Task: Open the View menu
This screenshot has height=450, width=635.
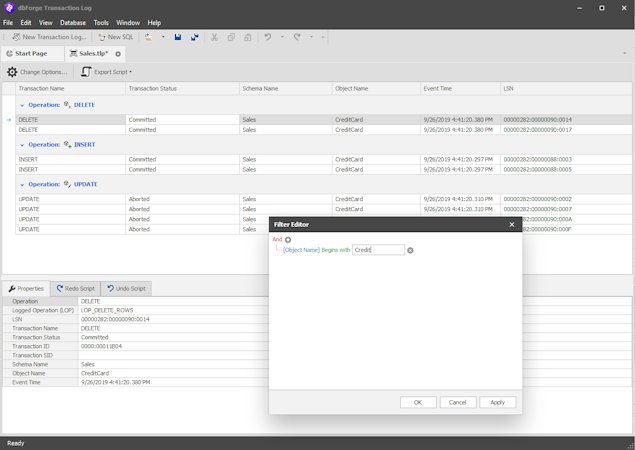Action: pos(46,23)
